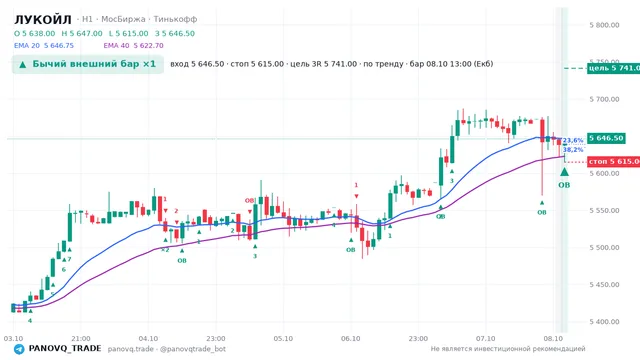This screenshot has width=640, height=360.
Task: Click the 5 600.00 price axis label
Action: [604, 173]
